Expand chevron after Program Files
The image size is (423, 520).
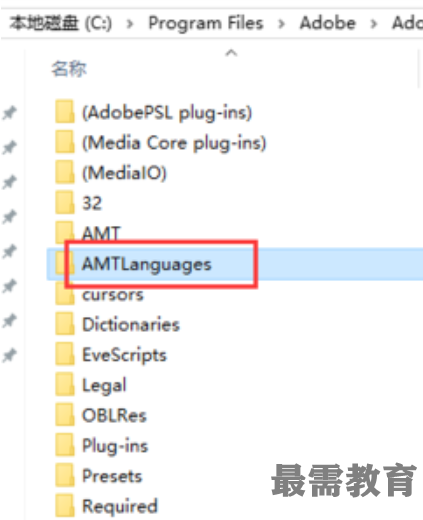282,24
